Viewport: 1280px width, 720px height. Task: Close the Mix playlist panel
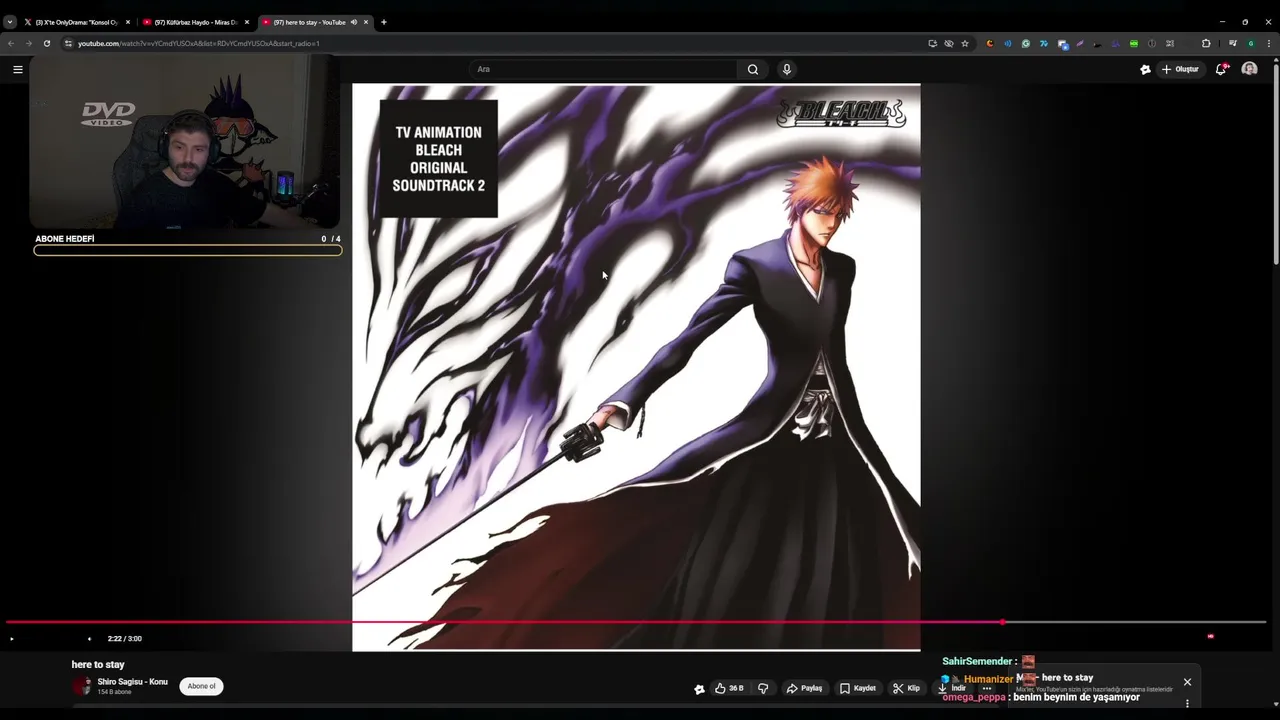click(1187, 682)
